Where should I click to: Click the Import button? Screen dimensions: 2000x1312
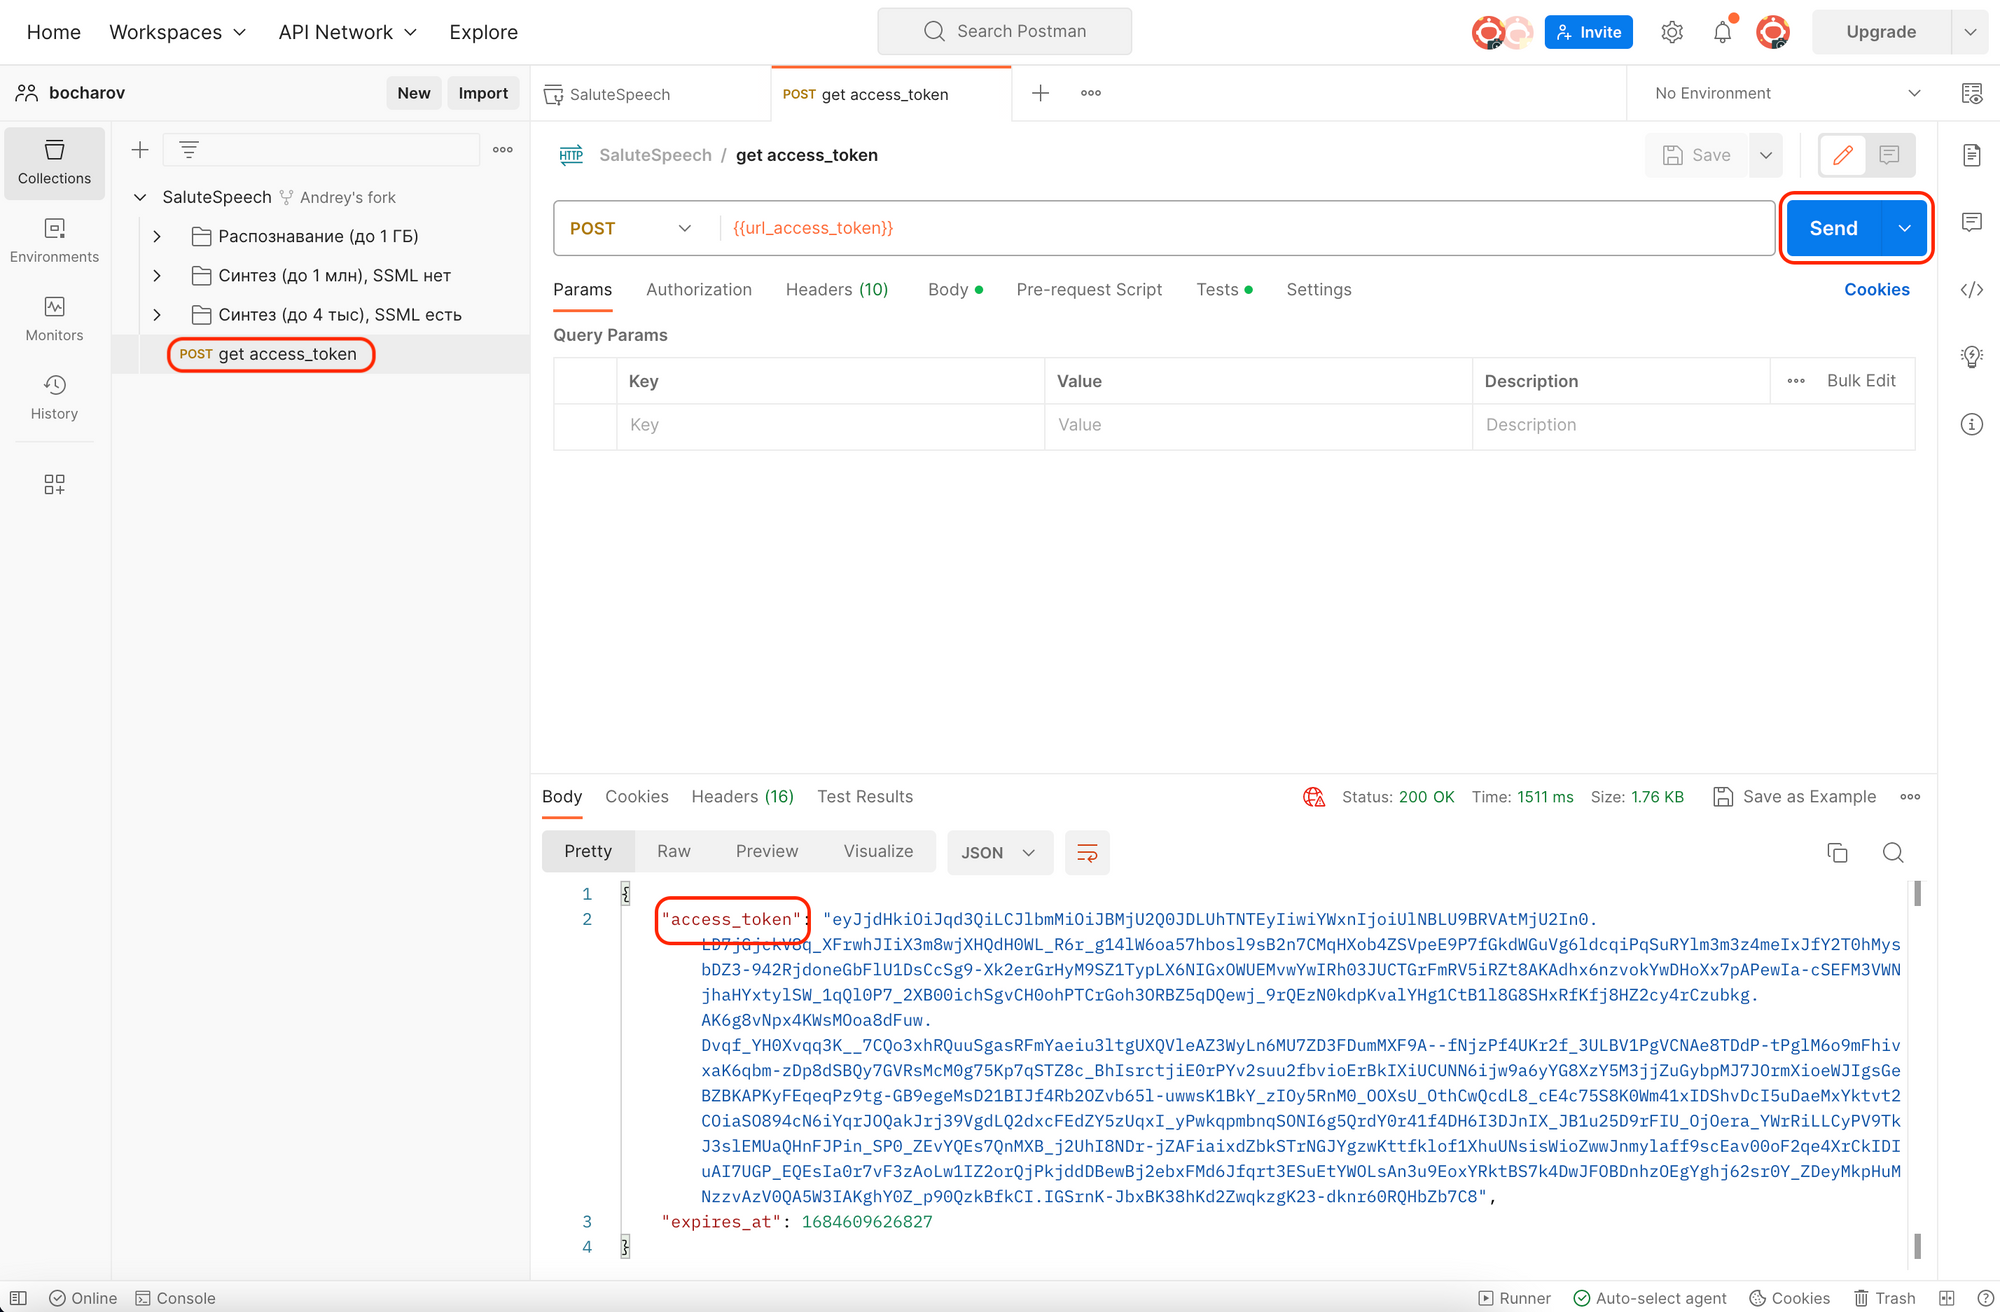[x=483, y=93]
